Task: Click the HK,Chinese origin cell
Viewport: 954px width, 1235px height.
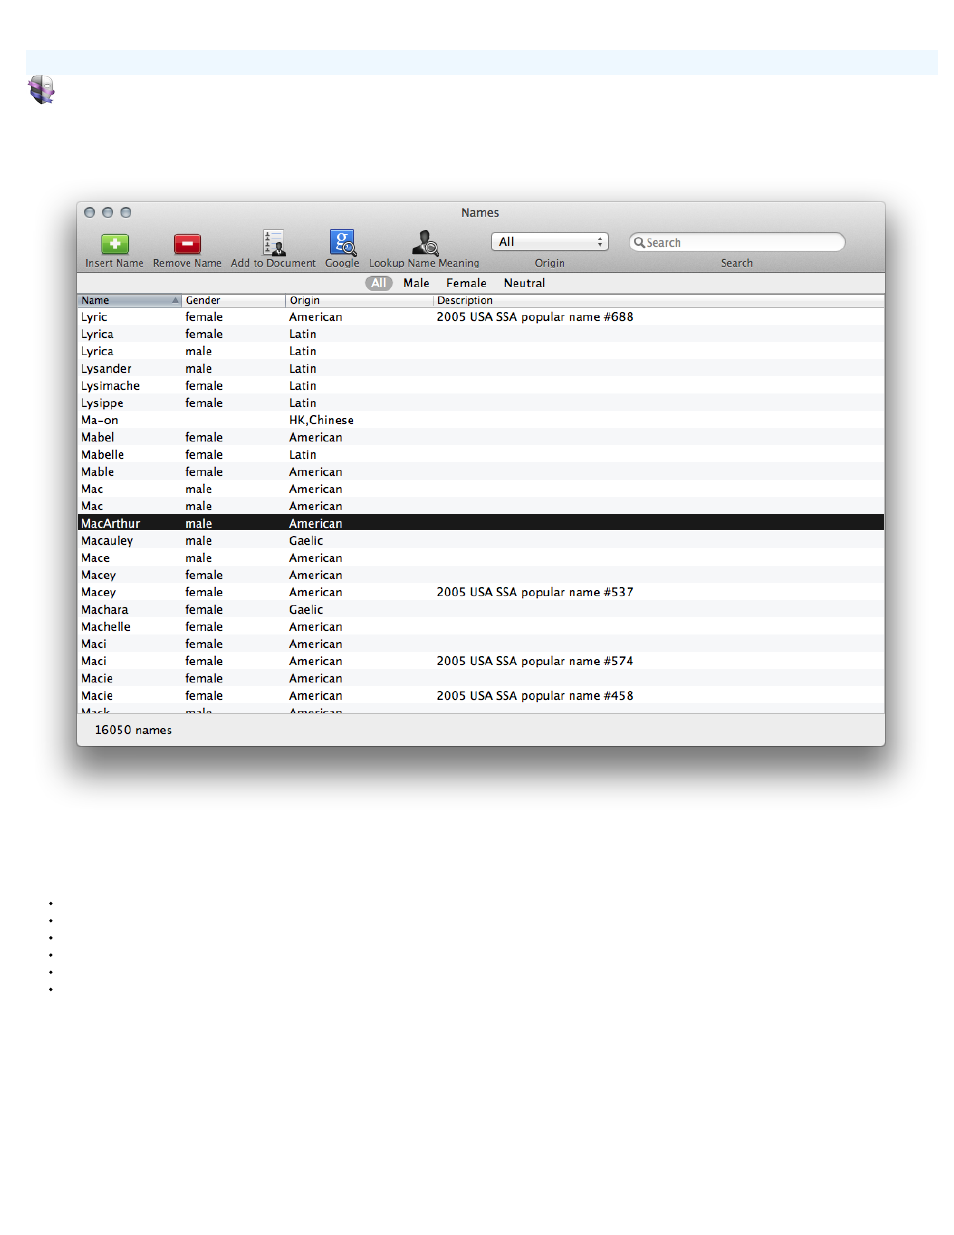Action: 321,420
